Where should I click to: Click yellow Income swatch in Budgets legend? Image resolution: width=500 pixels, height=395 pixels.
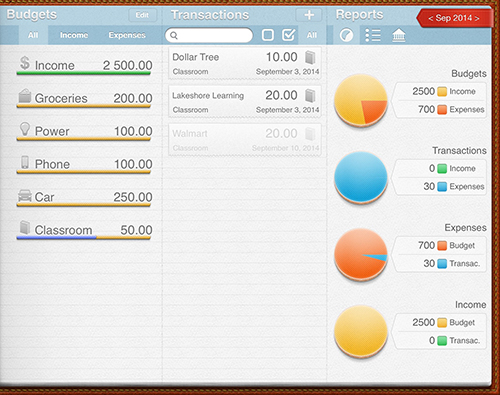442,92
